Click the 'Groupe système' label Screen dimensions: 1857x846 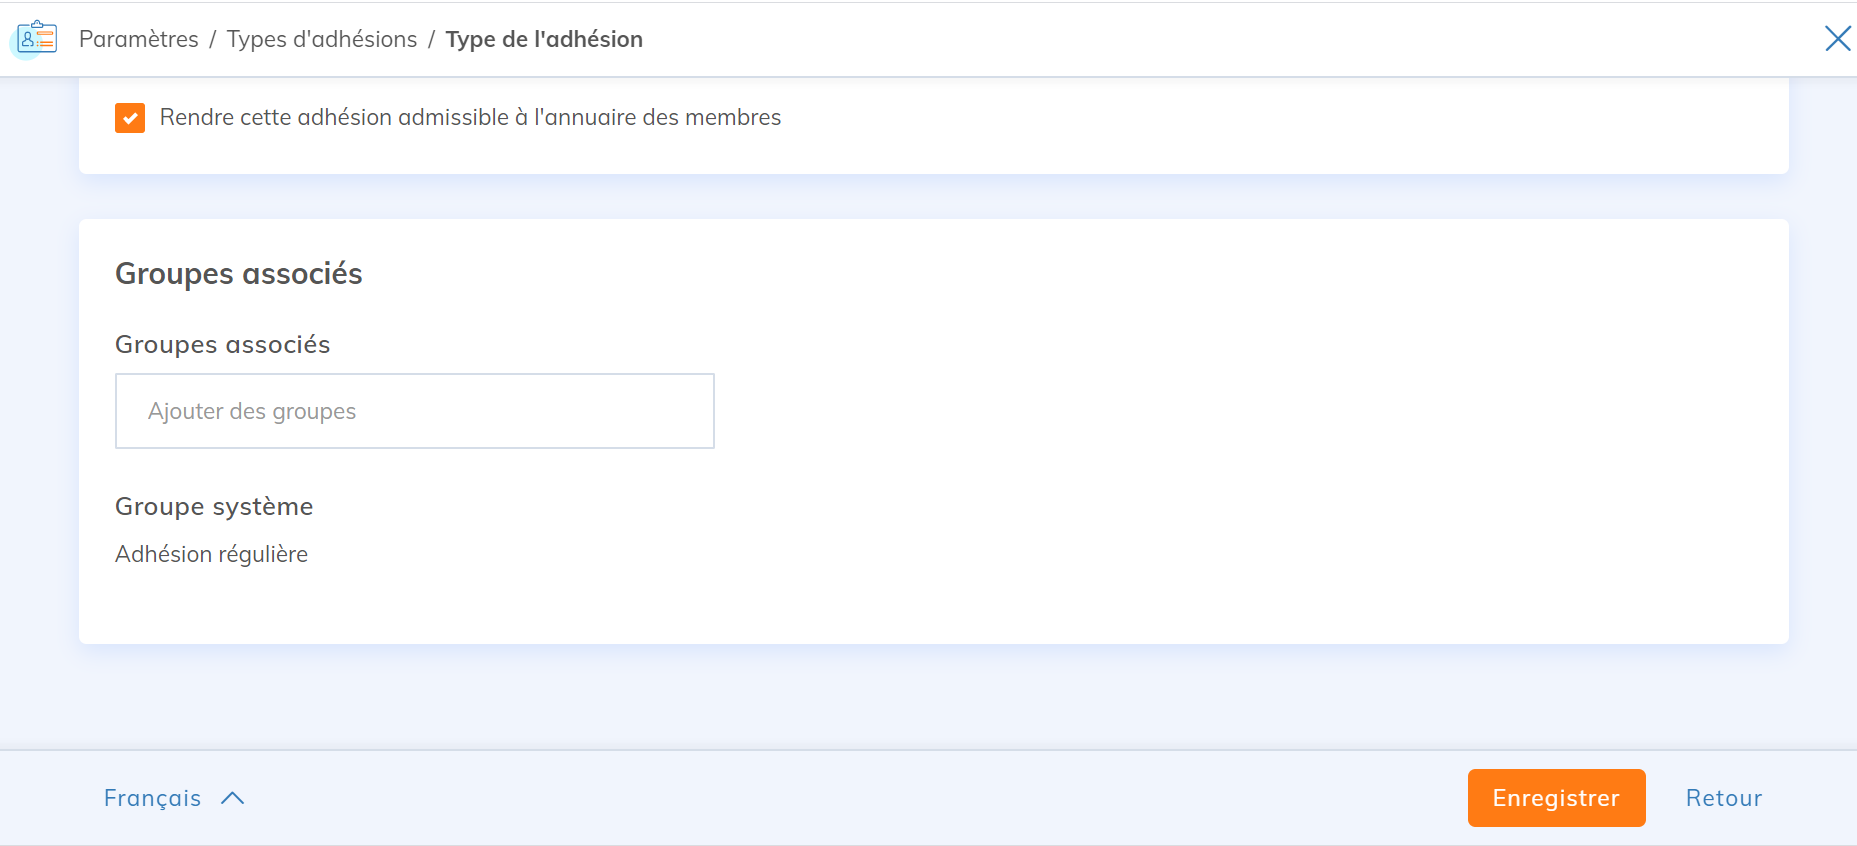(x=214, y=507)
